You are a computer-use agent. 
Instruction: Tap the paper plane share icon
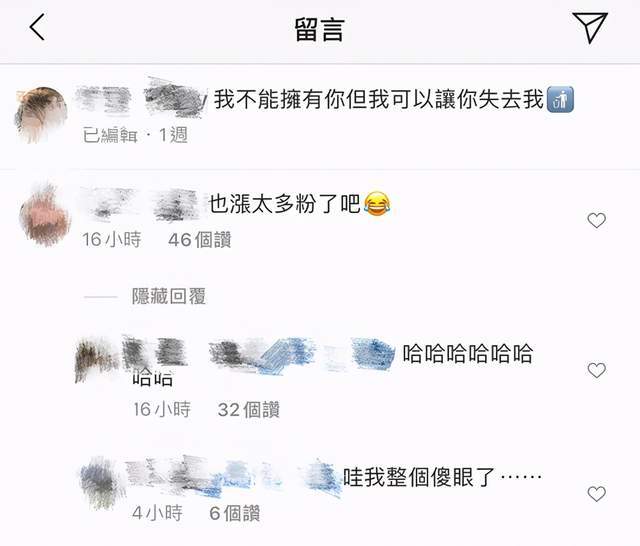(590, 27)
